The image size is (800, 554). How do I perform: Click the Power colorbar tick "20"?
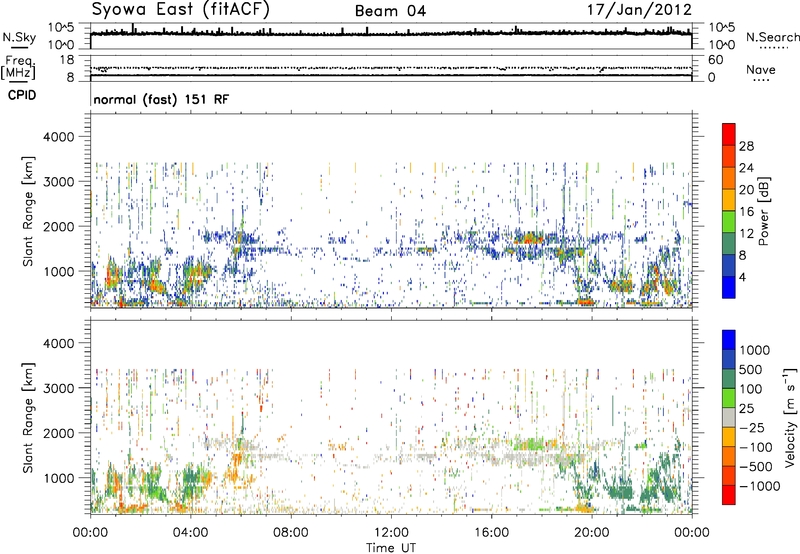coord(746,190)
